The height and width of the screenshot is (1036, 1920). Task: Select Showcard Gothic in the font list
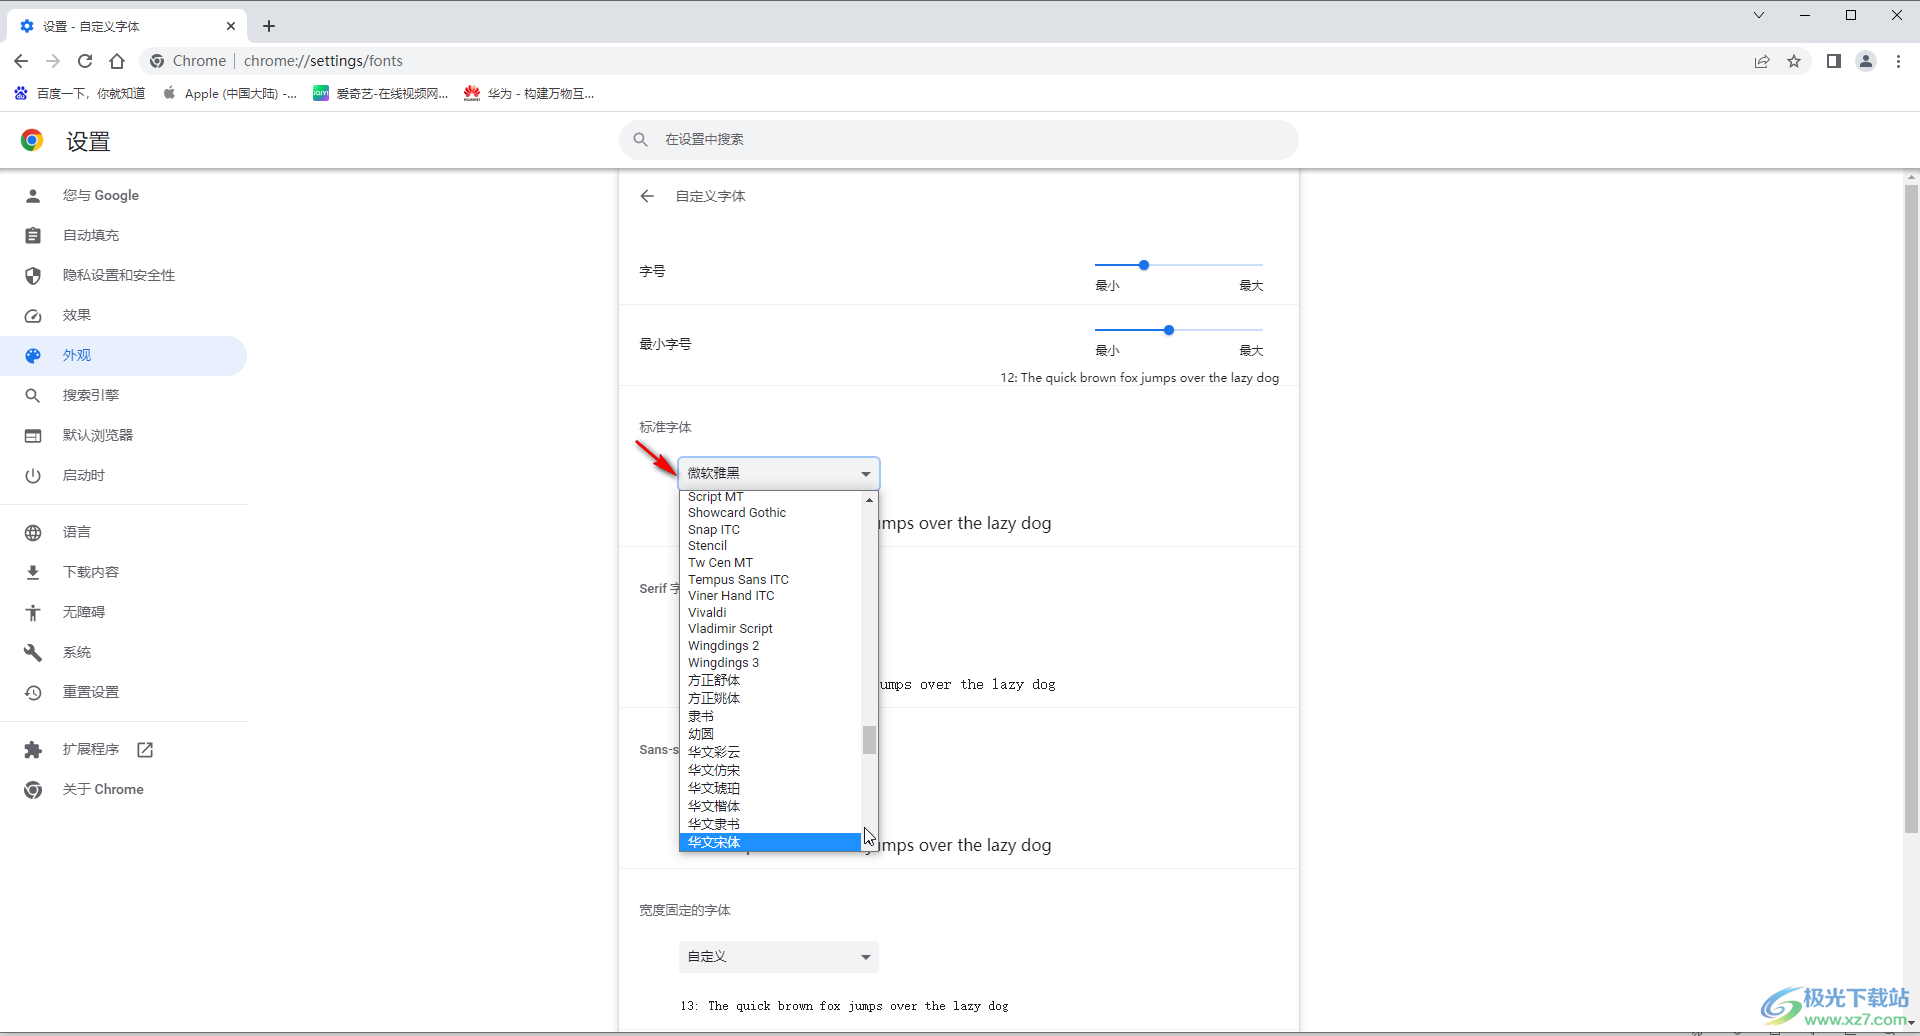click(737, 513)
